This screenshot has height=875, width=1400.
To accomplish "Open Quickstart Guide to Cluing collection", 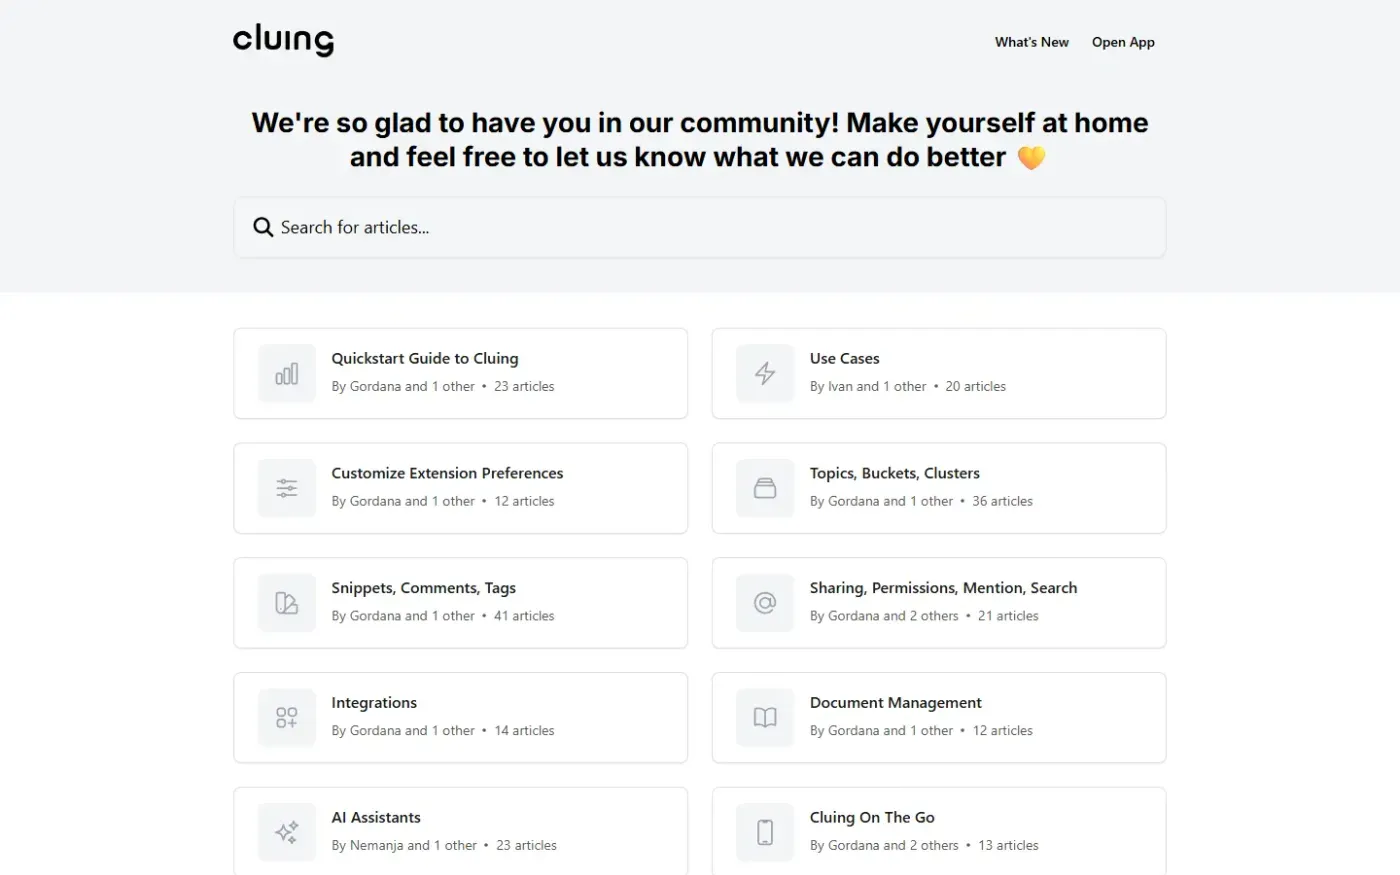I will [461, 373].
